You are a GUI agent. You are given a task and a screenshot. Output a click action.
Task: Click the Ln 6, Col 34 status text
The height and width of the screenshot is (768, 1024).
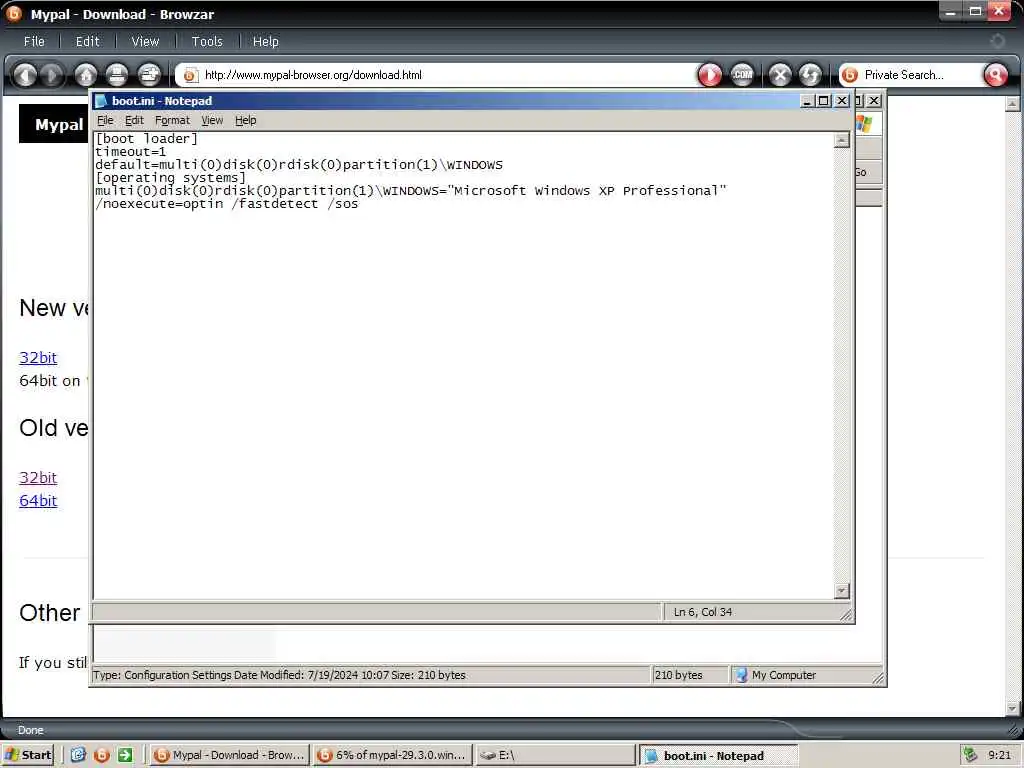(x=703, y=612)
